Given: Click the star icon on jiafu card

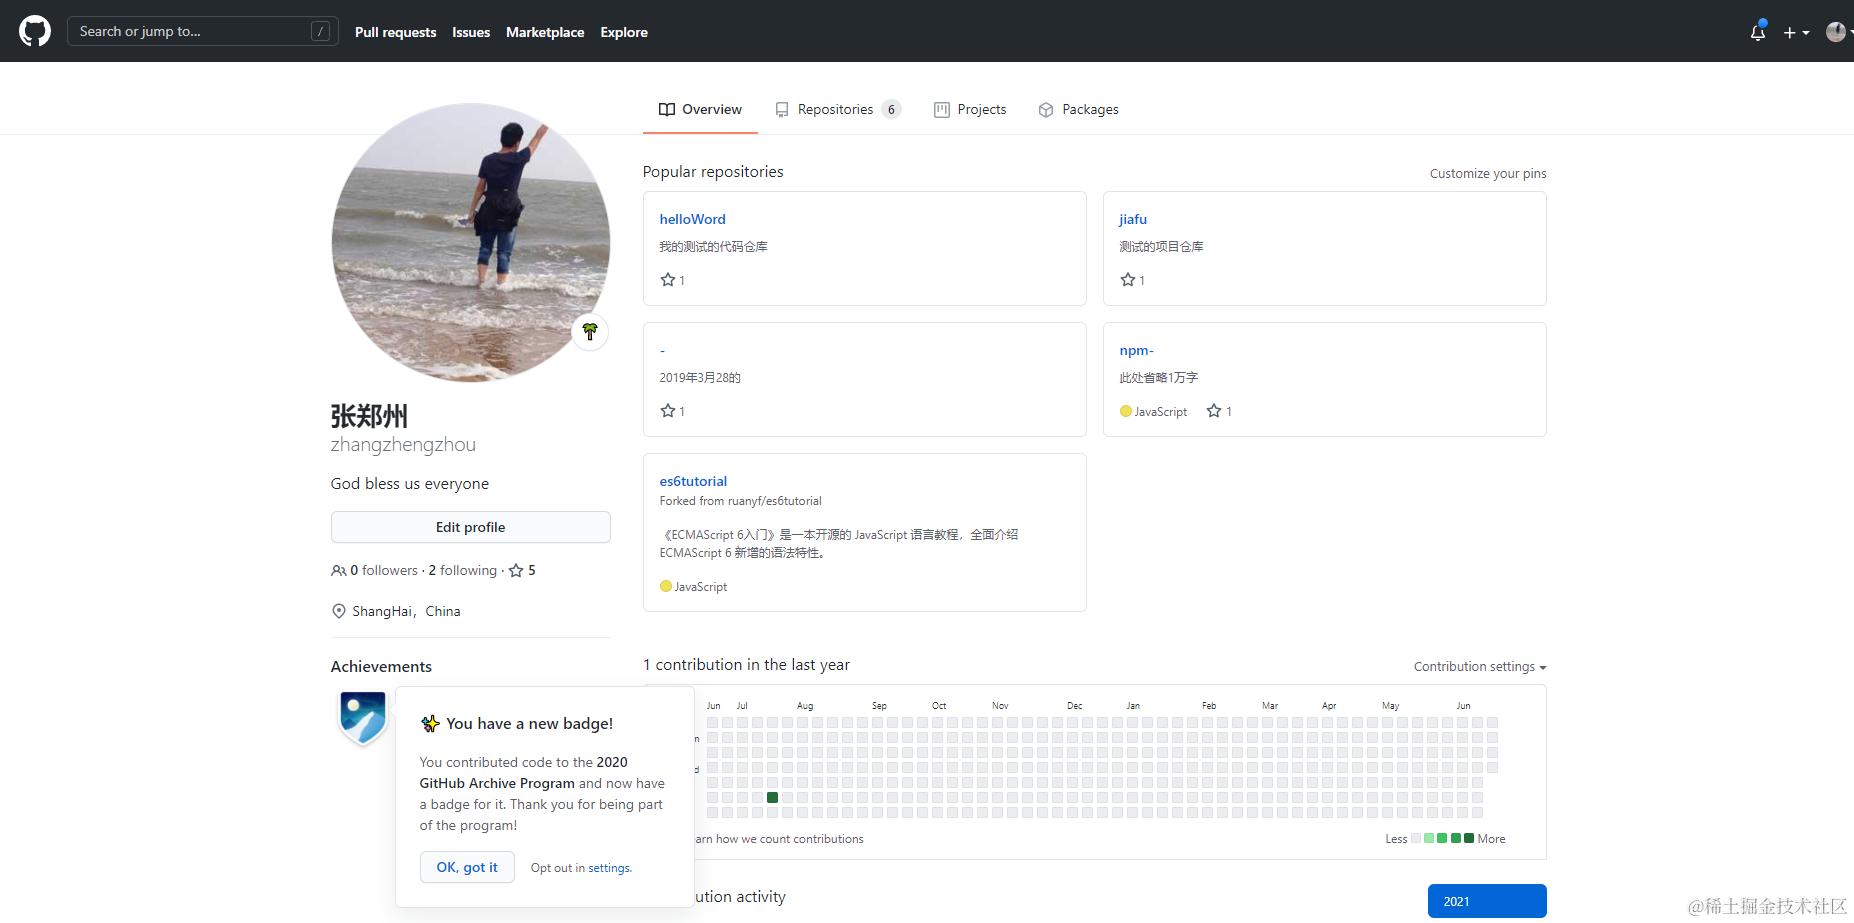Looking at the screenshot, I should 1127,280.
